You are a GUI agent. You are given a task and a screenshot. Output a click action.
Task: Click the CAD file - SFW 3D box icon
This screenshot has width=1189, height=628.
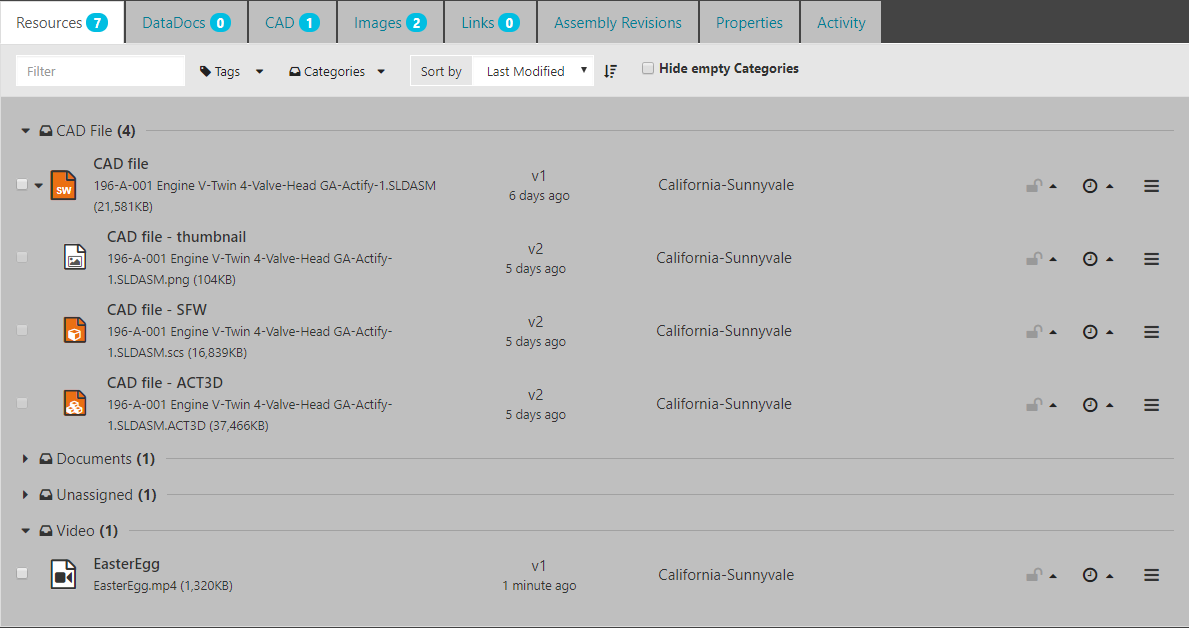tap(74, 330)
